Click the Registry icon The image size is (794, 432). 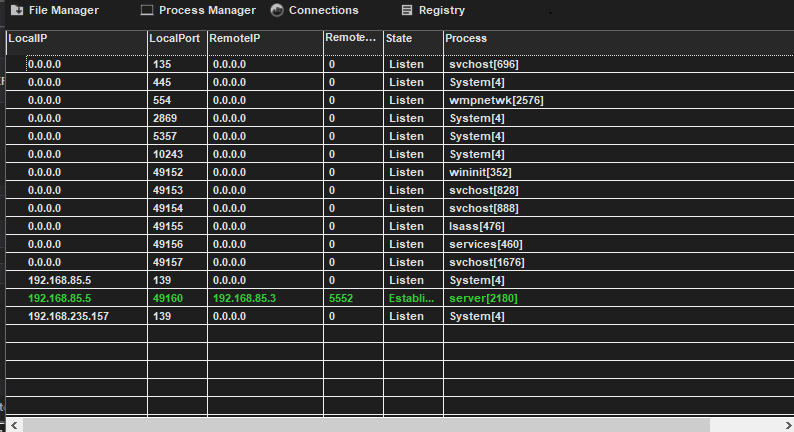coord(406,10)
